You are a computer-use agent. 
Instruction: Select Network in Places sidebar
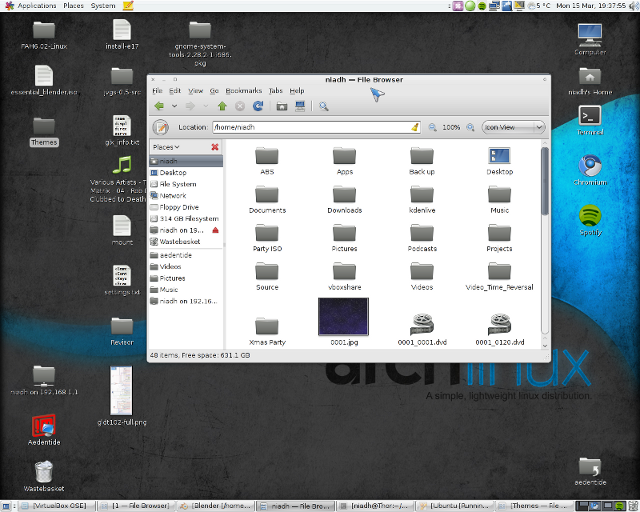[186, 196]
